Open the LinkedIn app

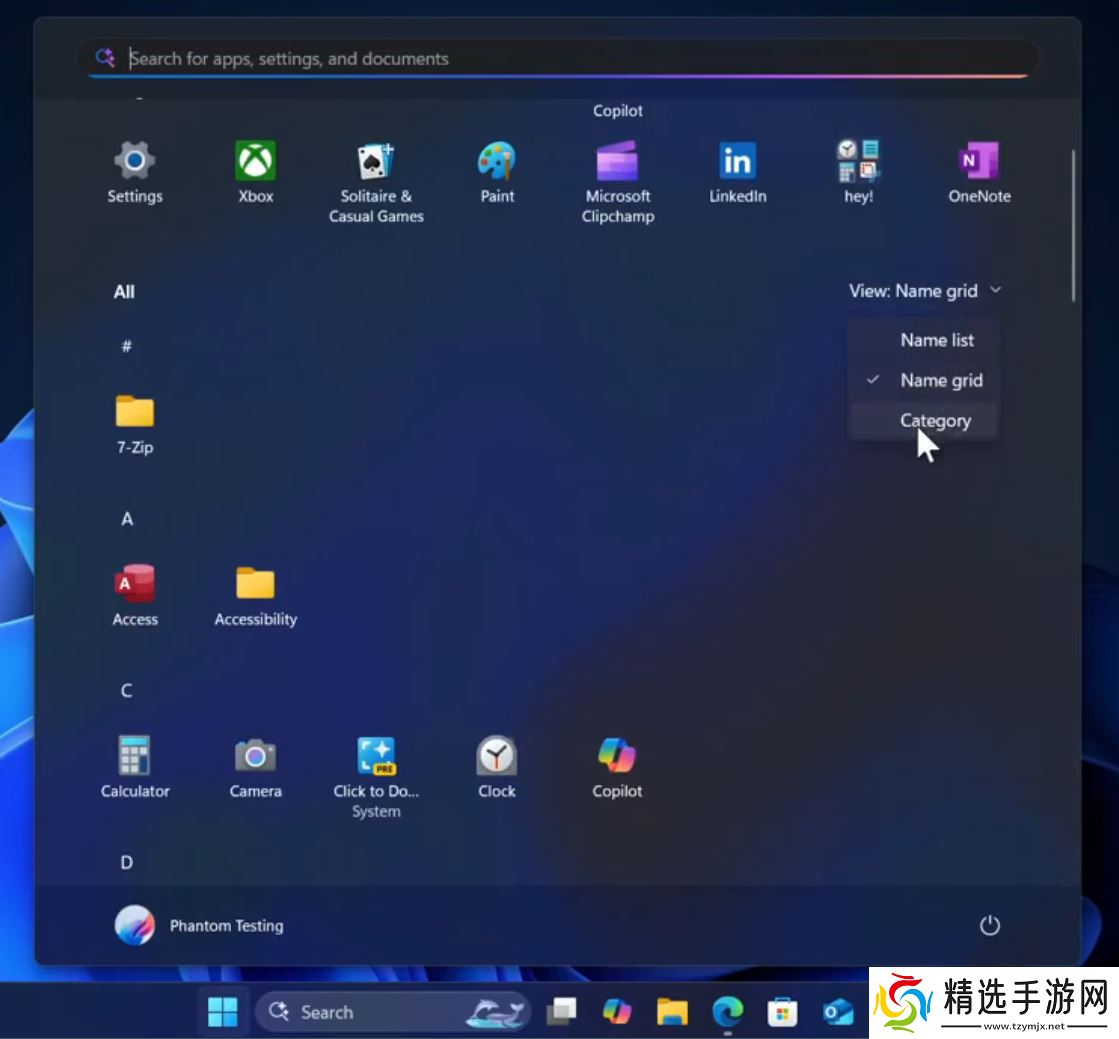coord(737,171)
